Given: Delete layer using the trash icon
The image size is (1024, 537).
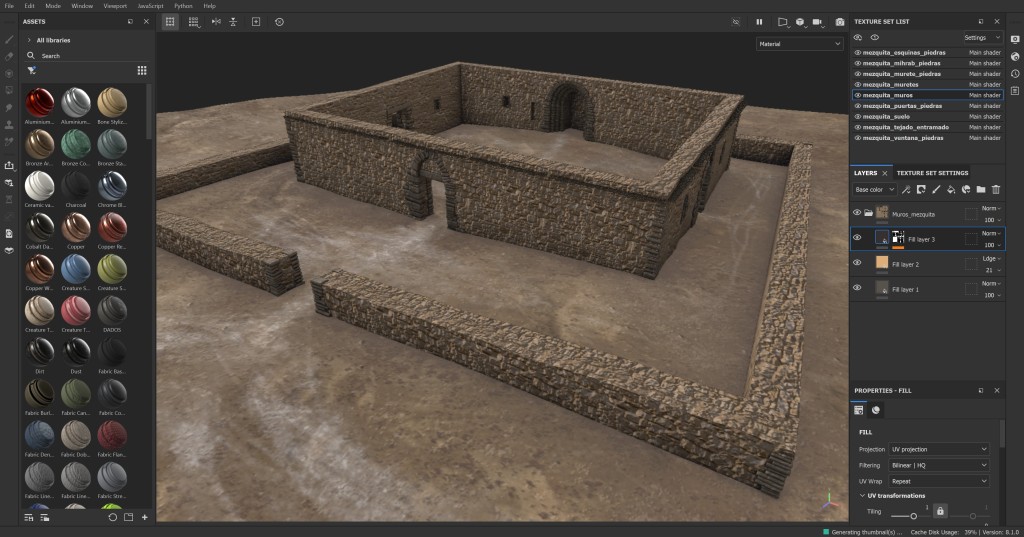Looking at the screenshot, I should (x=996, y=189).
